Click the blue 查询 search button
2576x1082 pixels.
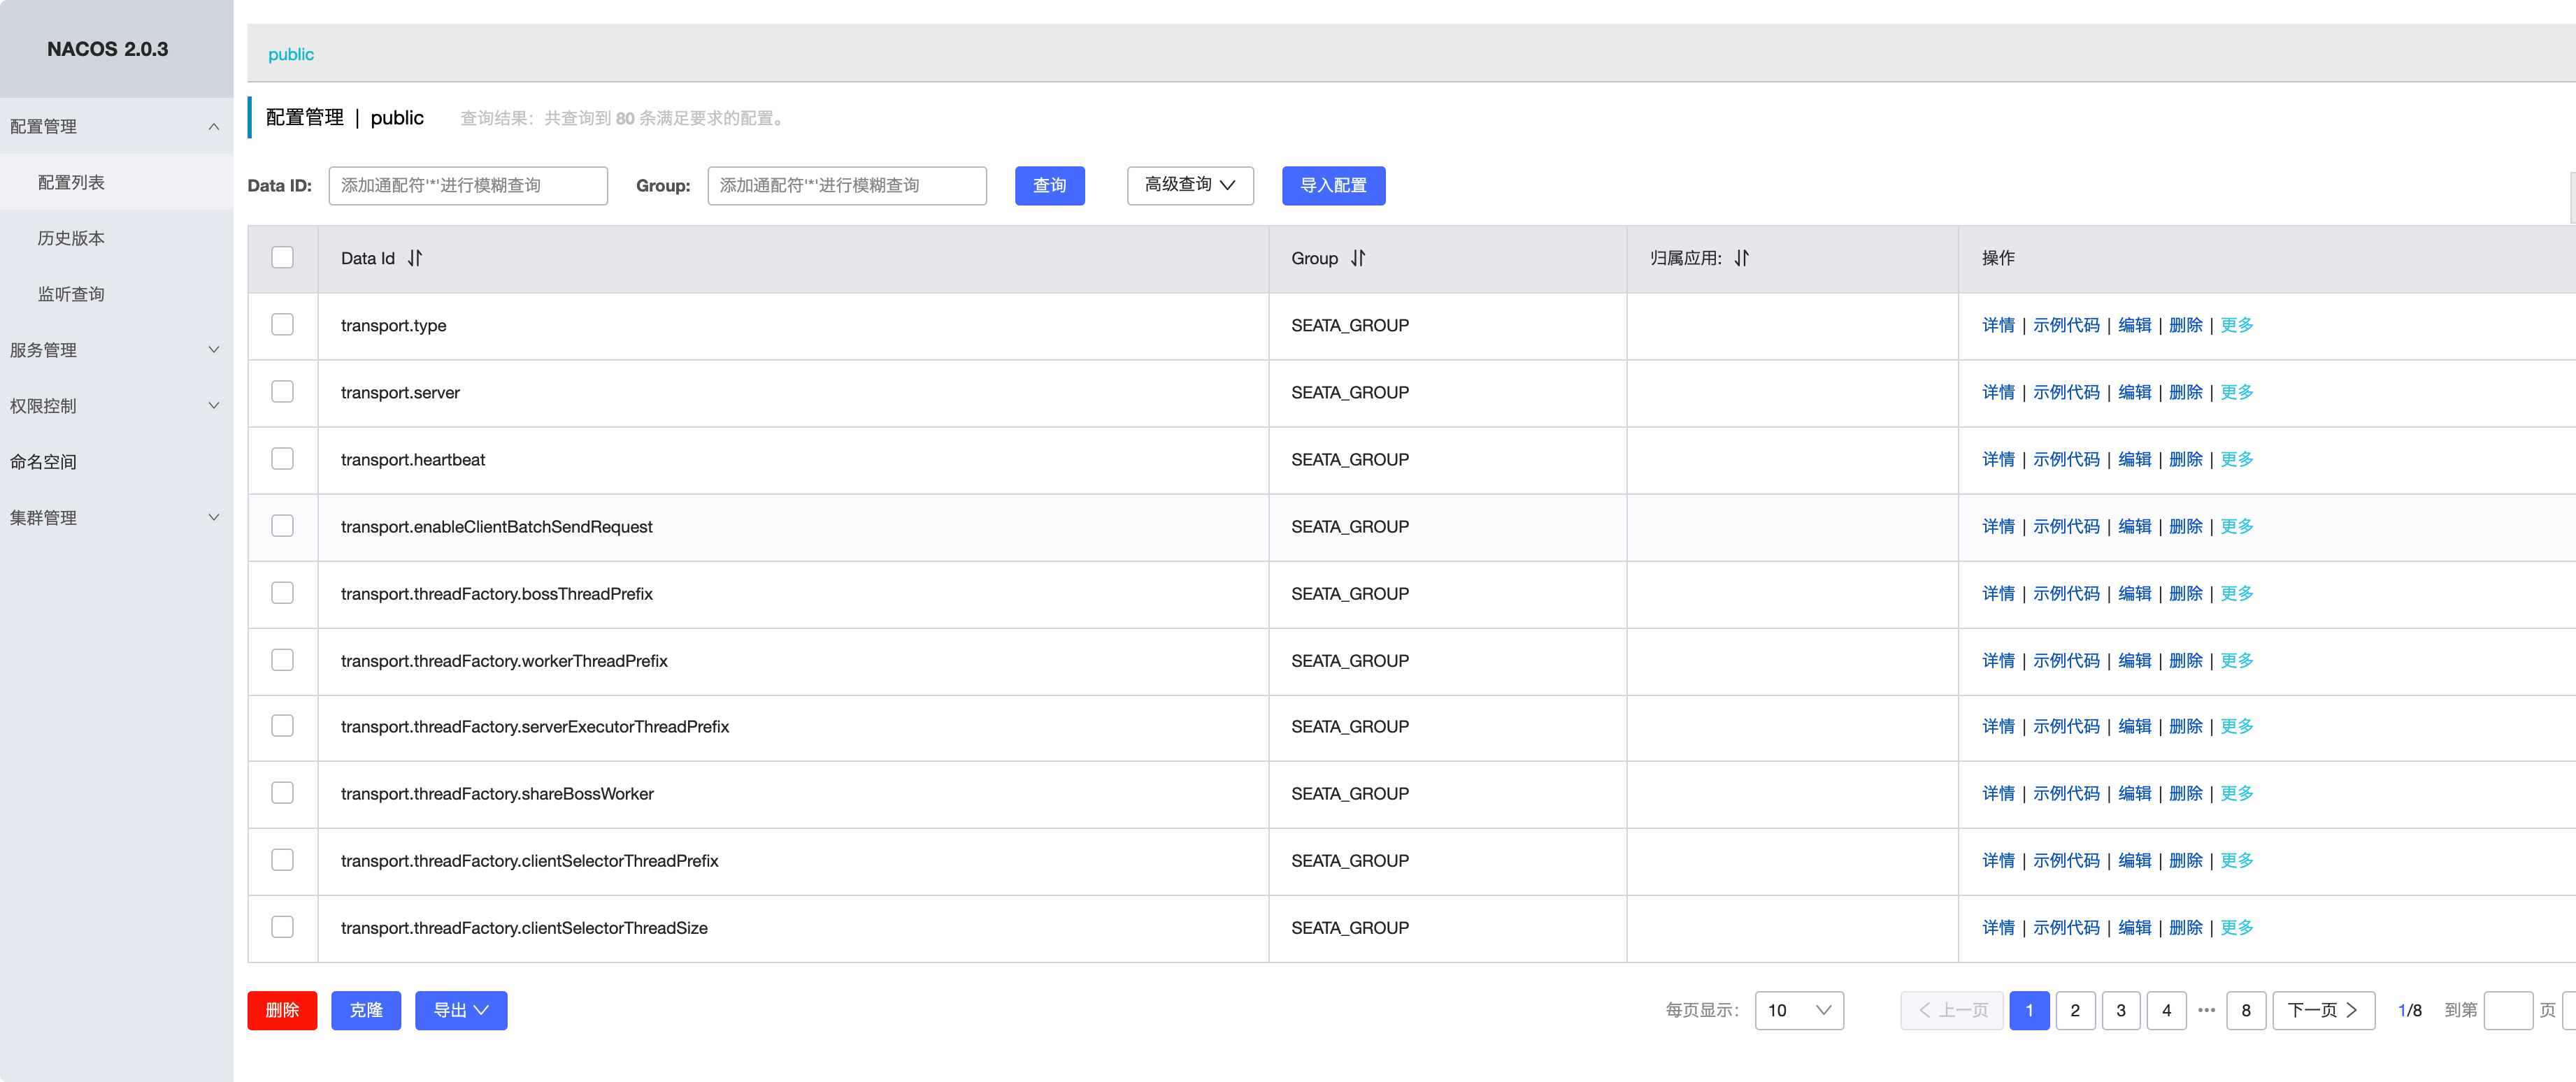tap(1049, 185)
